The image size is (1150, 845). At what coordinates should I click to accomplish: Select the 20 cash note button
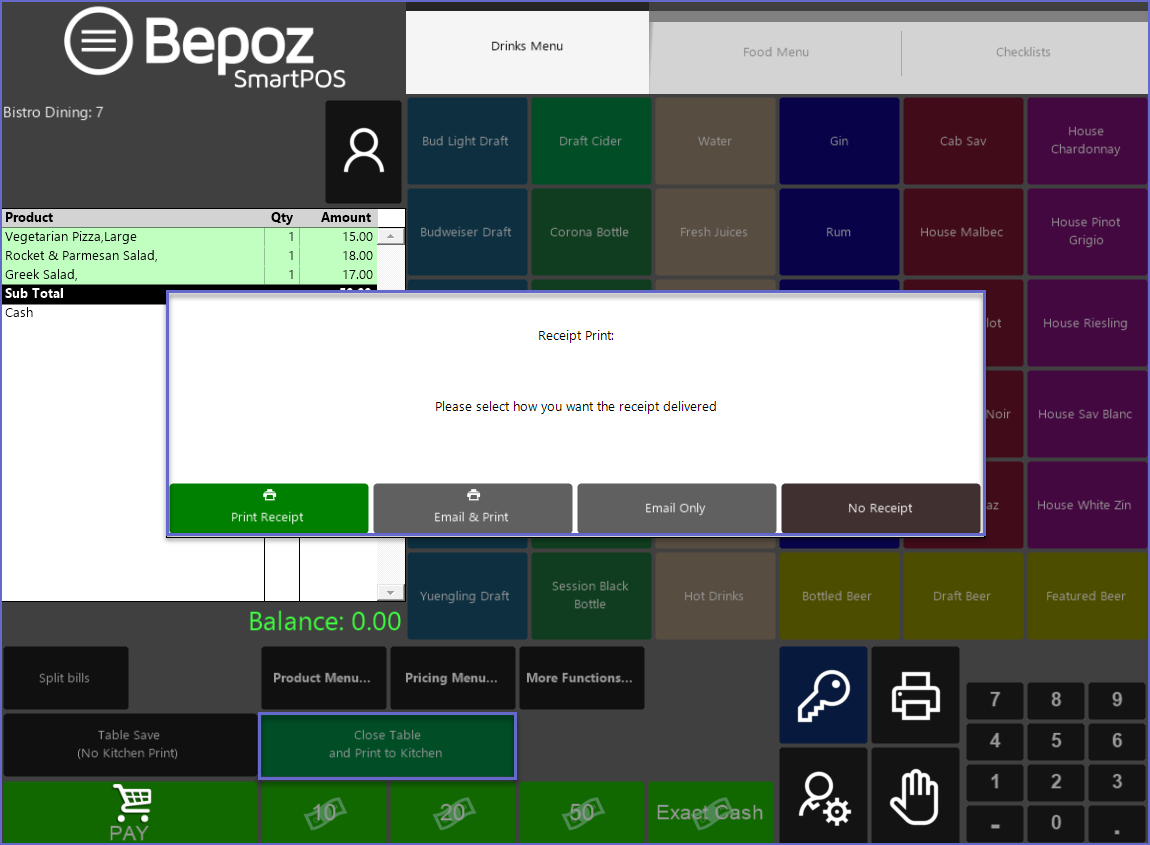coord(453,812)
